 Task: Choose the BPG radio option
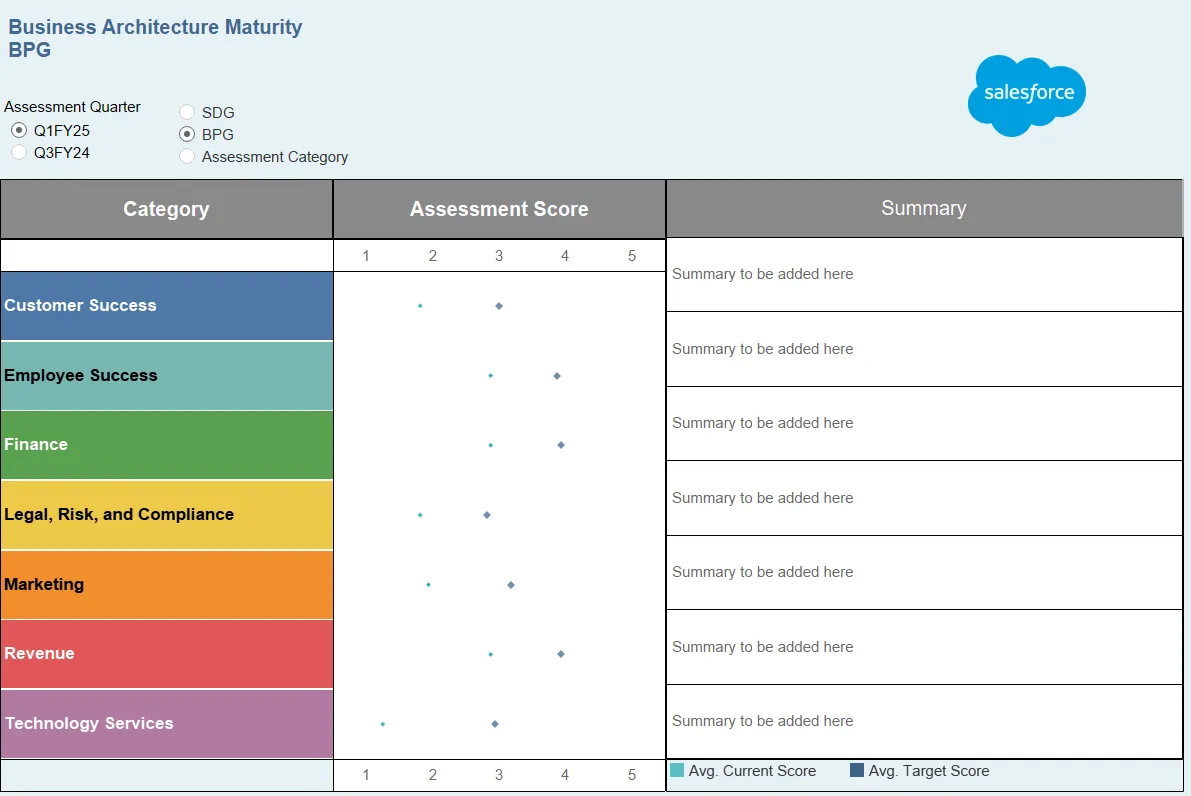click(187, 134)
